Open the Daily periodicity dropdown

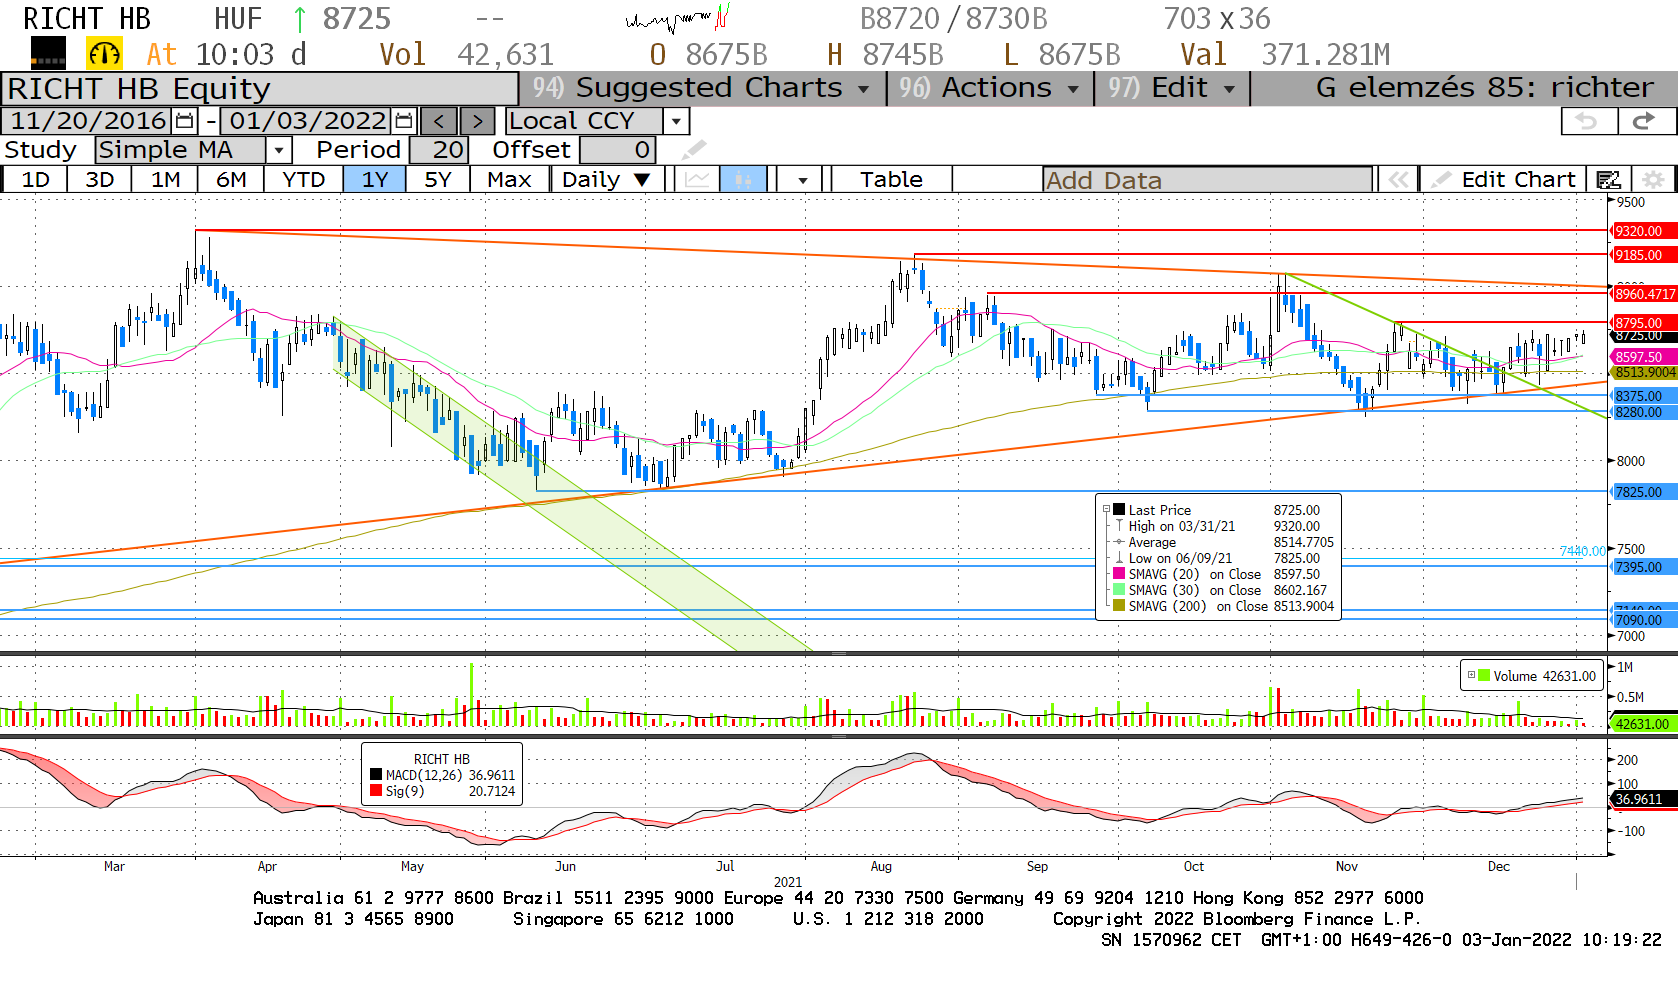606,180
